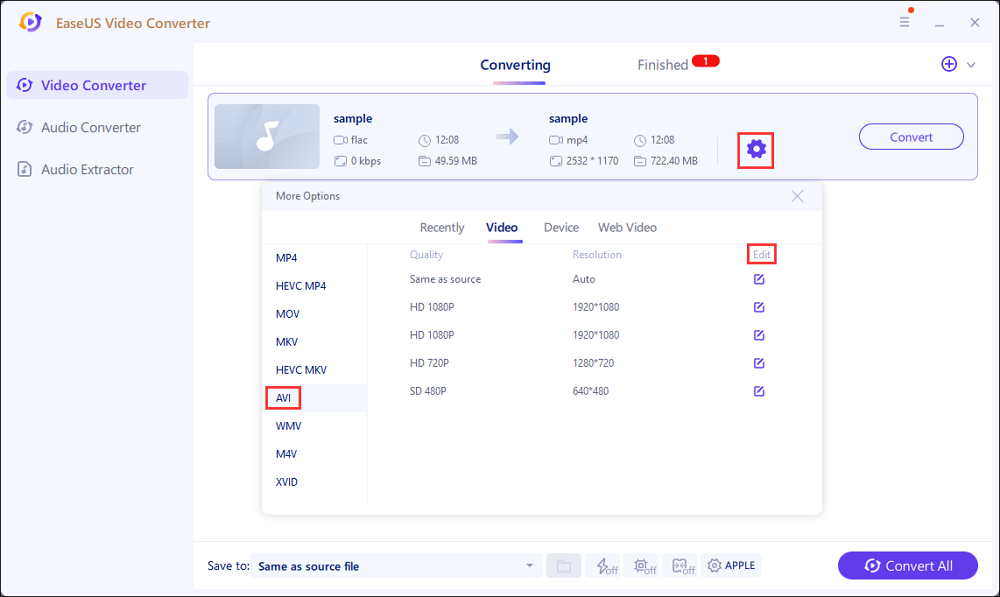This screenshot has height=597, width=1000.
Task: Click edit icon for HD 720P row
Action: [x=759, y=363]
